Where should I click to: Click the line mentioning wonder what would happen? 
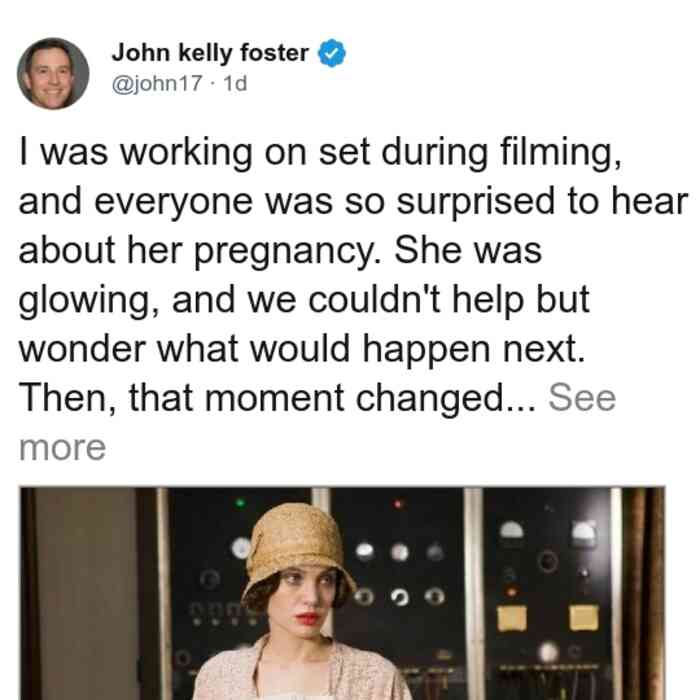click(x=302, y=349)
